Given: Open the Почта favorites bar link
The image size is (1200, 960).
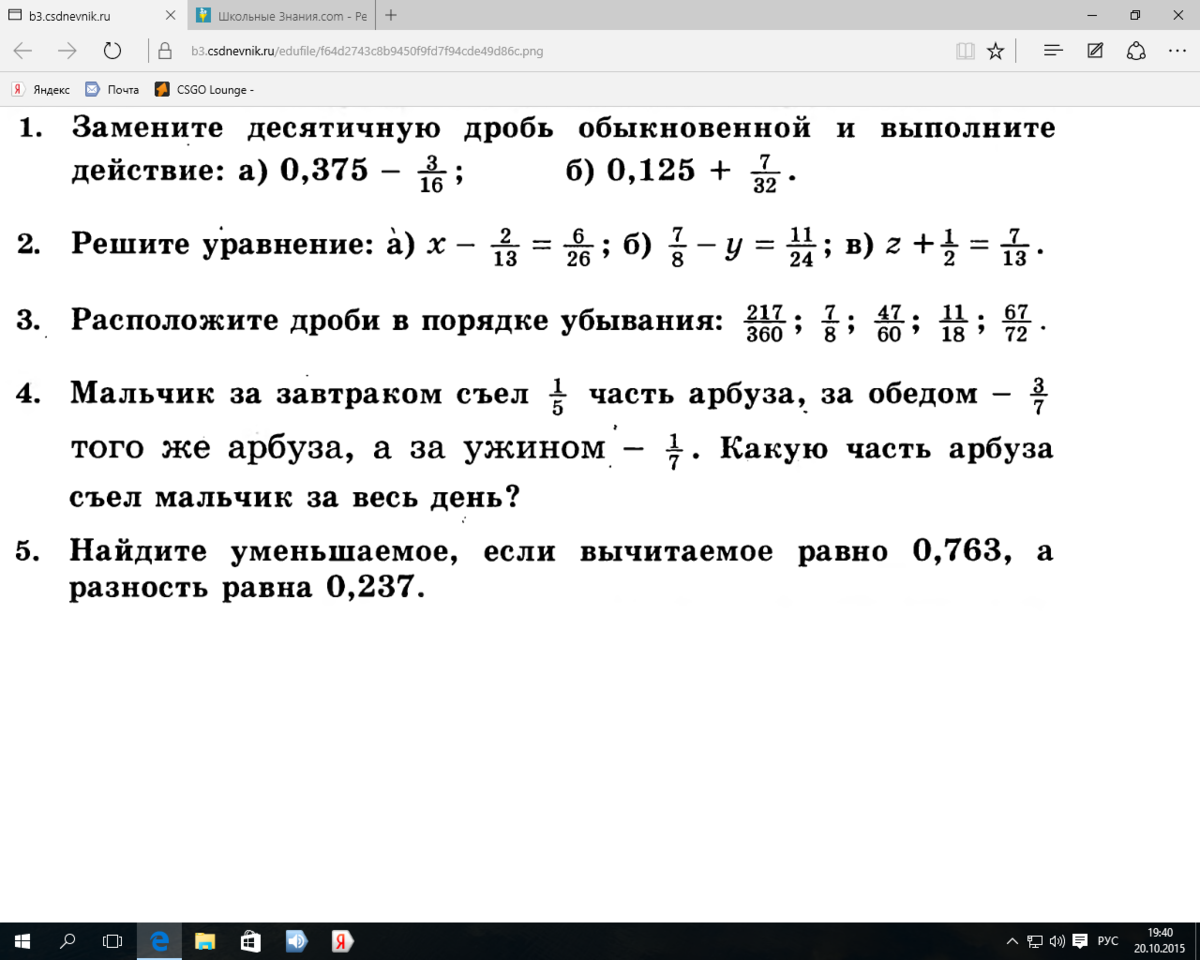Looking at the screenshot, I should pyautogui.click(x=112, y=89).
